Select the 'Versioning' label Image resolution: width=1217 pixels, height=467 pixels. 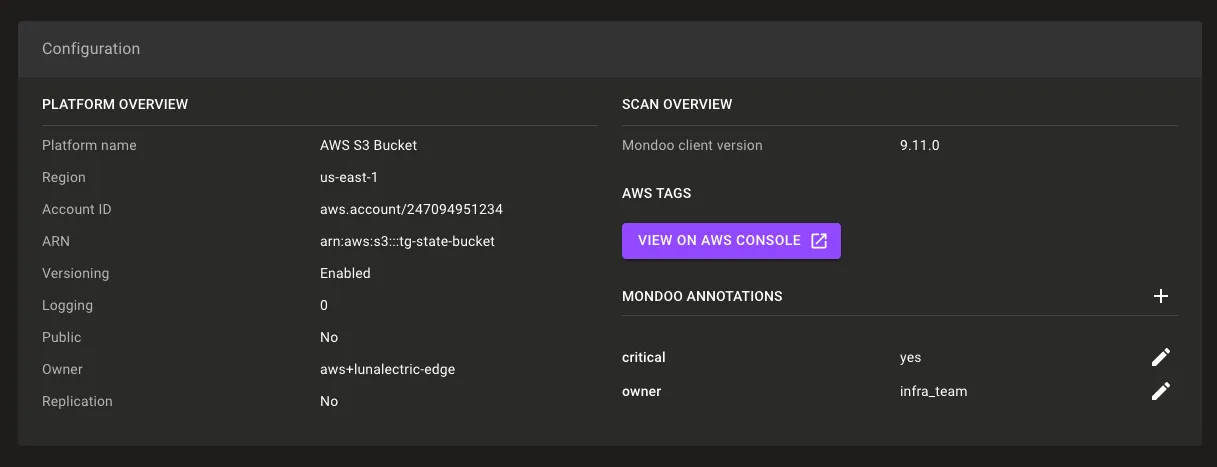[76, 273]
